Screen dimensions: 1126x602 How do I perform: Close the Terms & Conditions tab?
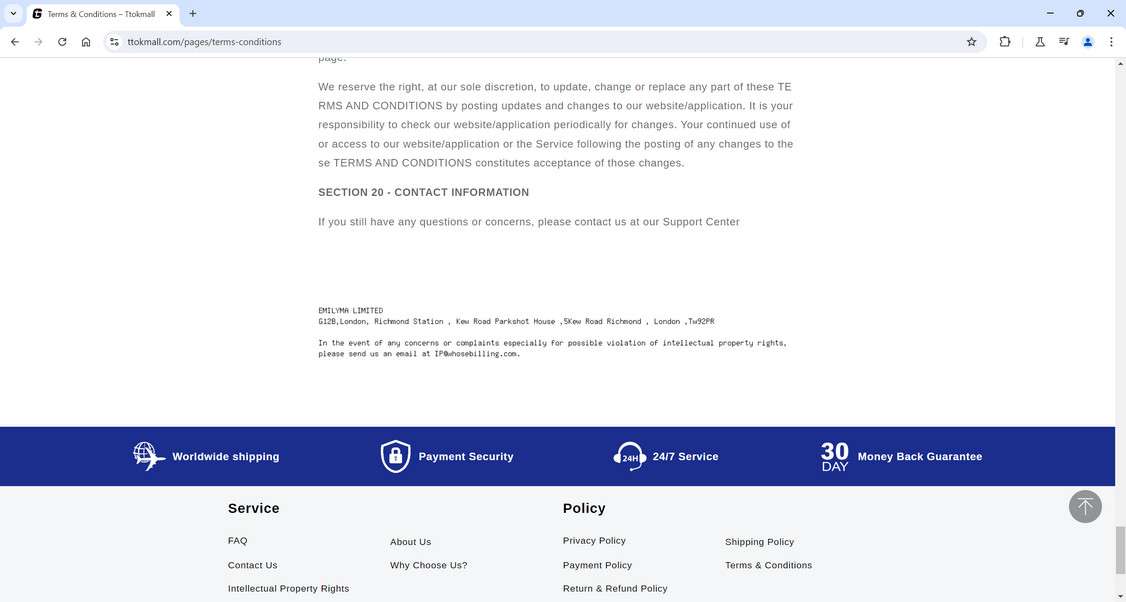pyautogui.click(x=169, y=14)
